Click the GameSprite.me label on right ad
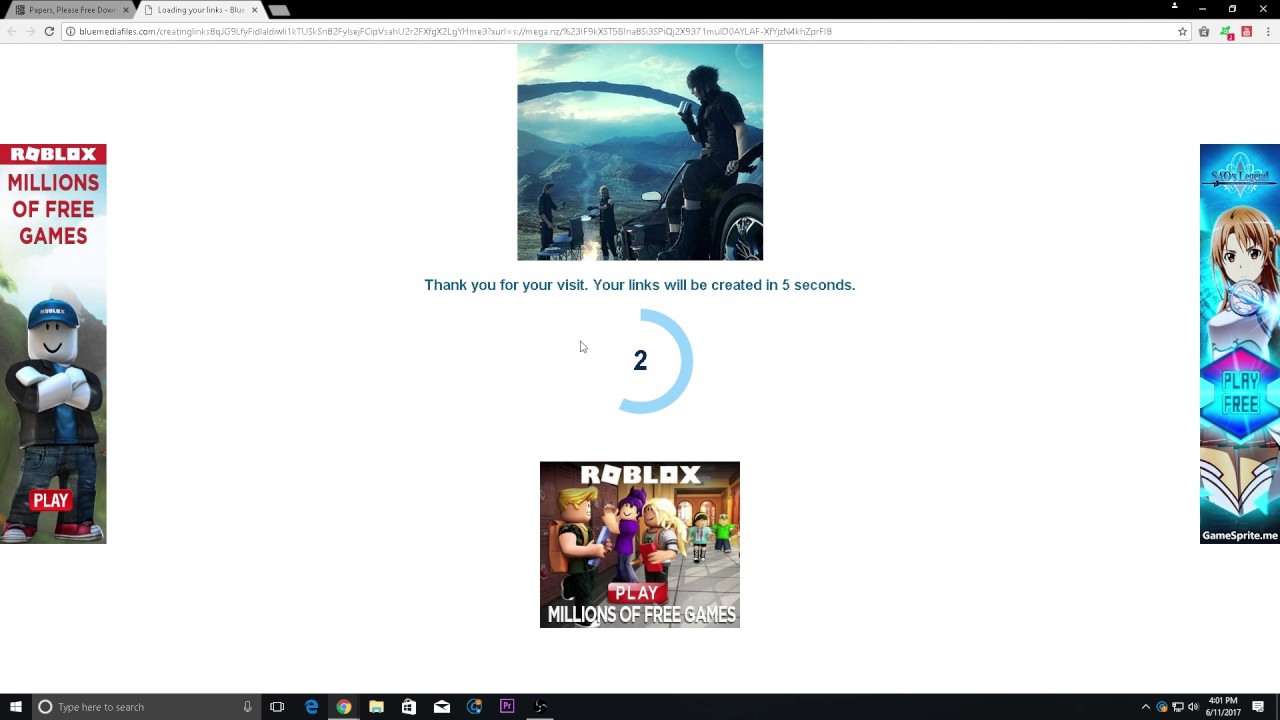This screenshot has height=720, width=1280. coord(1240,535)
